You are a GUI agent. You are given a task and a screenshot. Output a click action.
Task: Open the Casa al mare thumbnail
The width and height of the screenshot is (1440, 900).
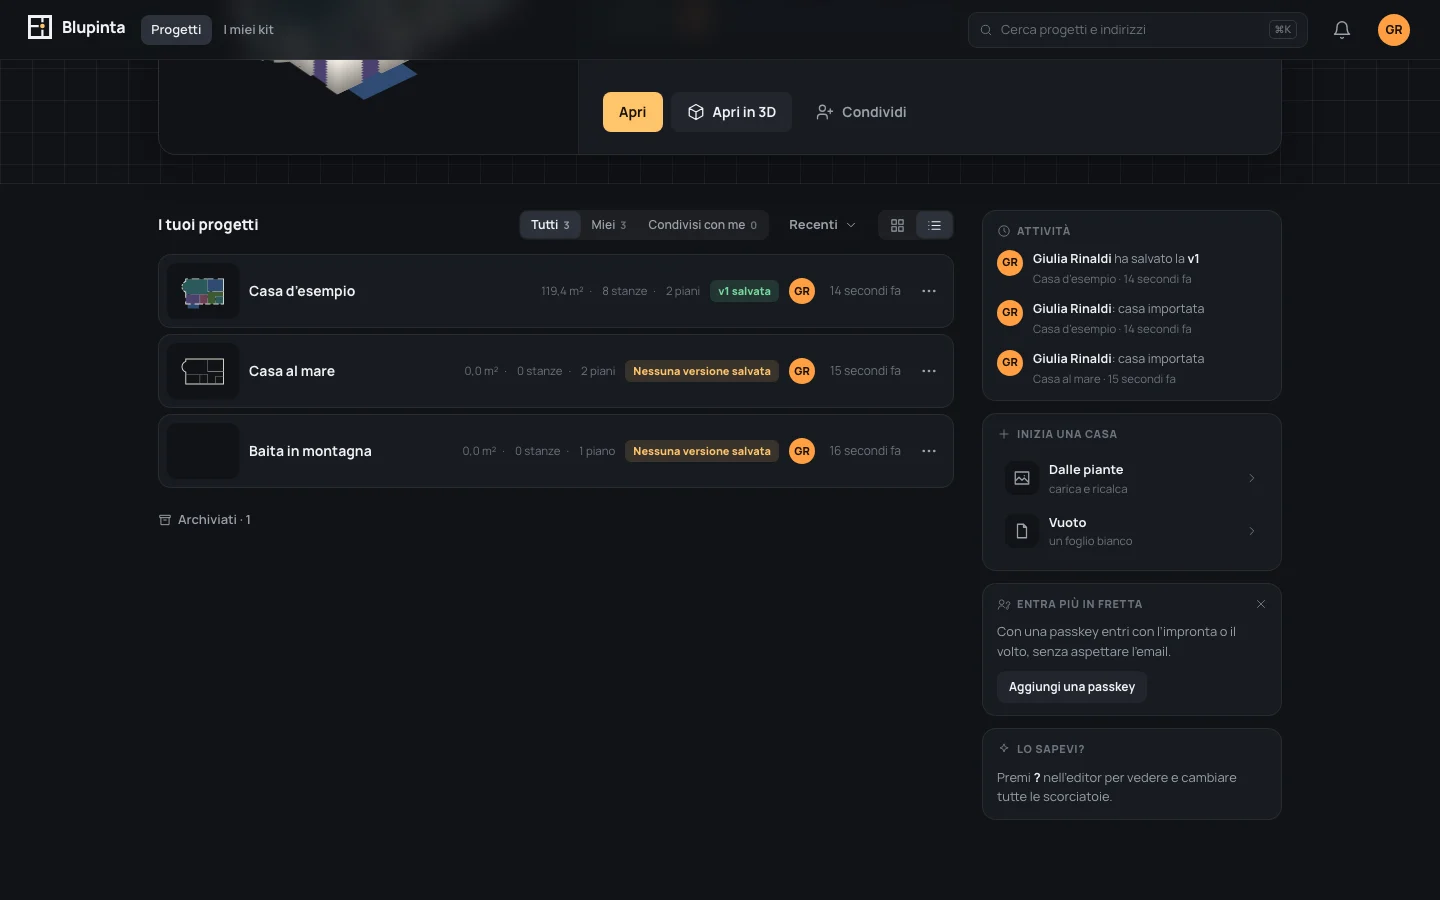(x=203, y=371)
